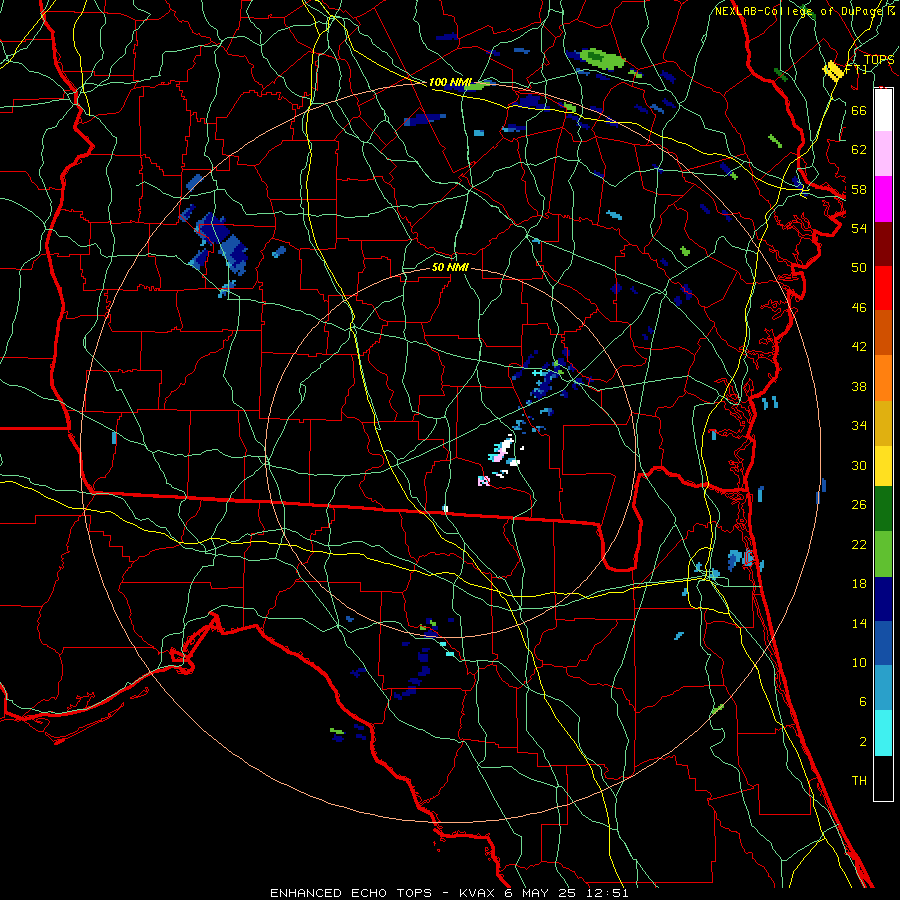The height and width of the screenshot is (900, 900).
Task: Click the '38' legend value
Action: pyautogui.click(x=859, y=386)
